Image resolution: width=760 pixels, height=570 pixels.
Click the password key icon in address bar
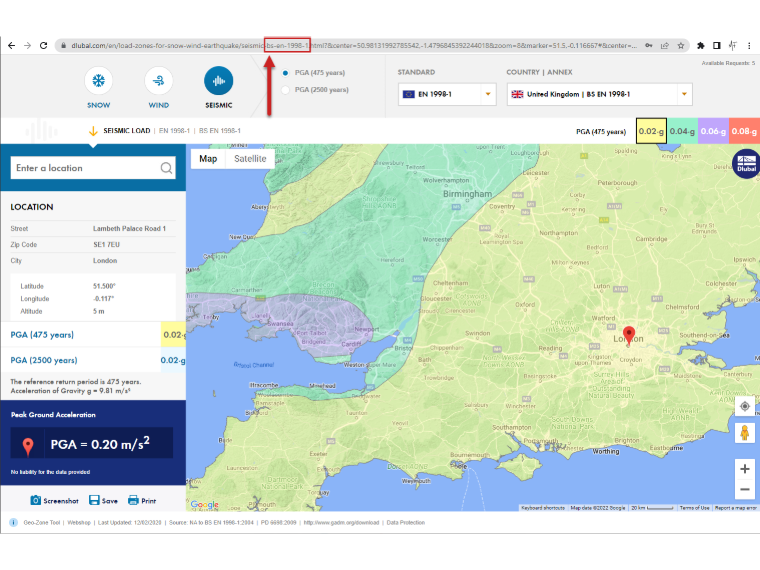point(649,46)
